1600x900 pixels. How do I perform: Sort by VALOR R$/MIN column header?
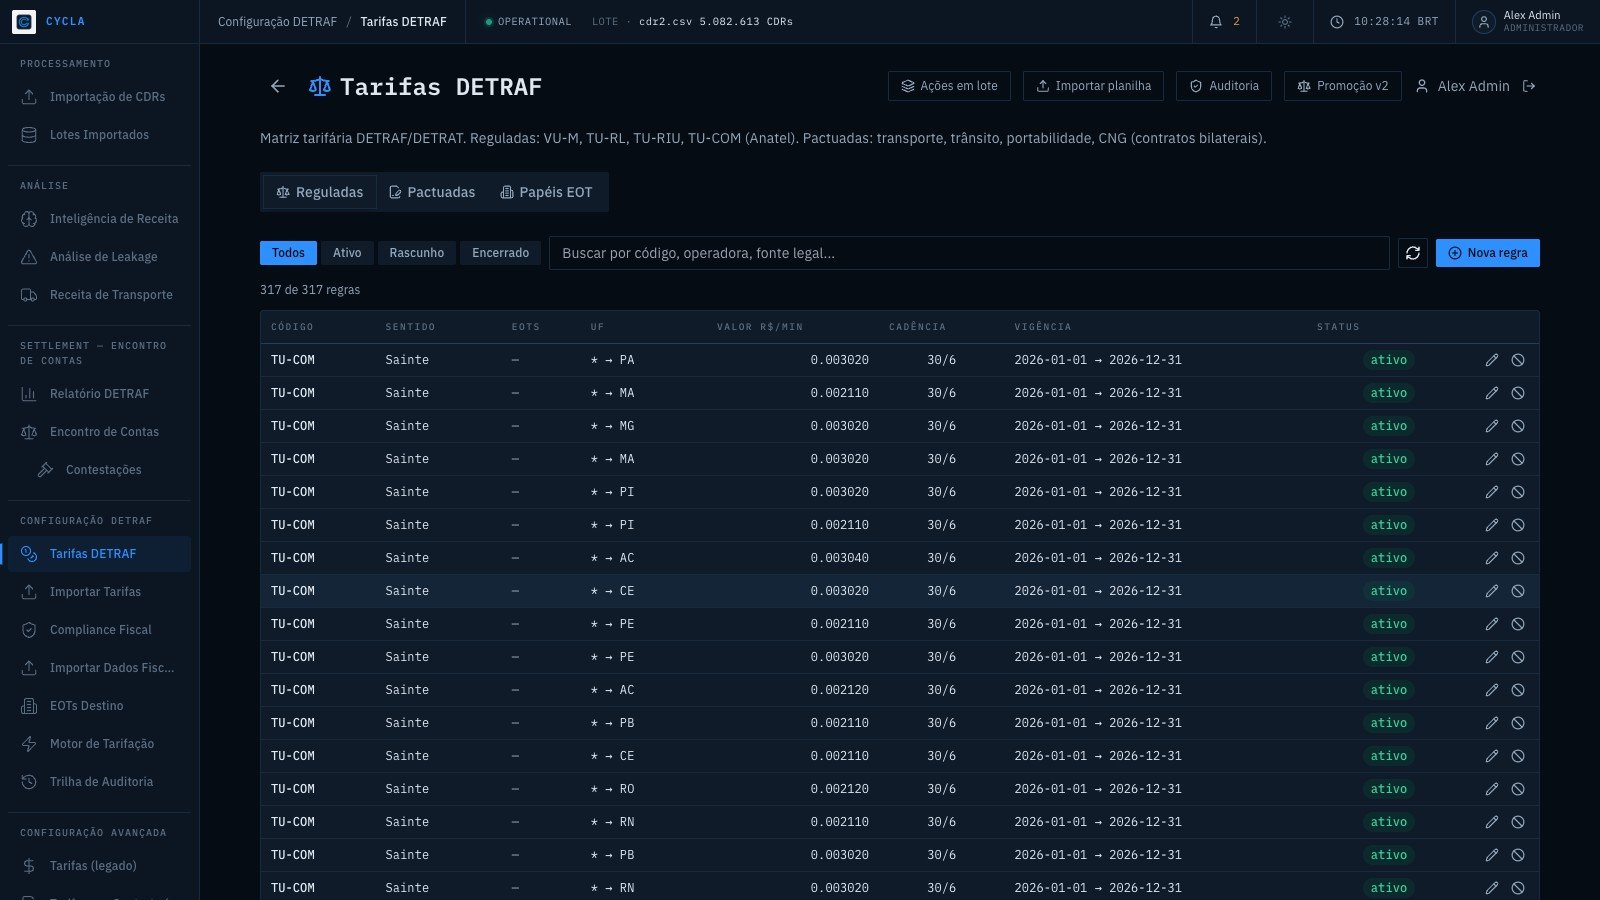760,327
